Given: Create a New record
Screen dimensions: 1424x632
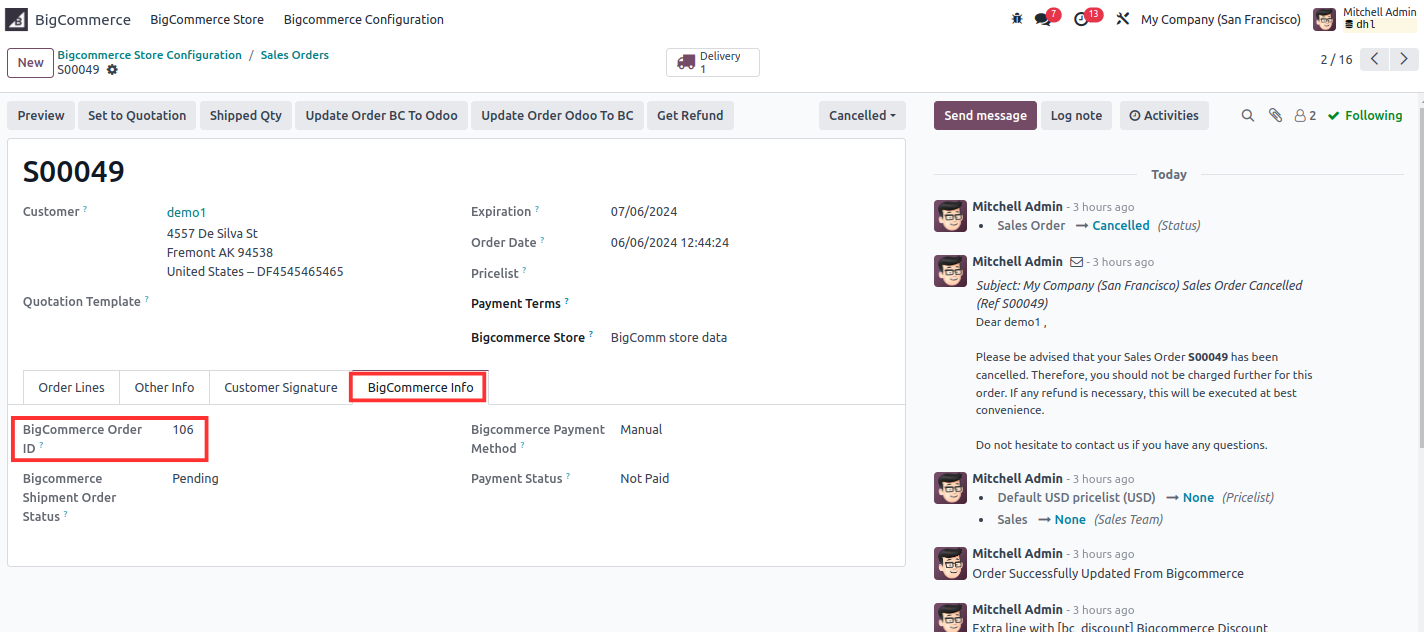Looking at the screenshot, I should (30, 62).
